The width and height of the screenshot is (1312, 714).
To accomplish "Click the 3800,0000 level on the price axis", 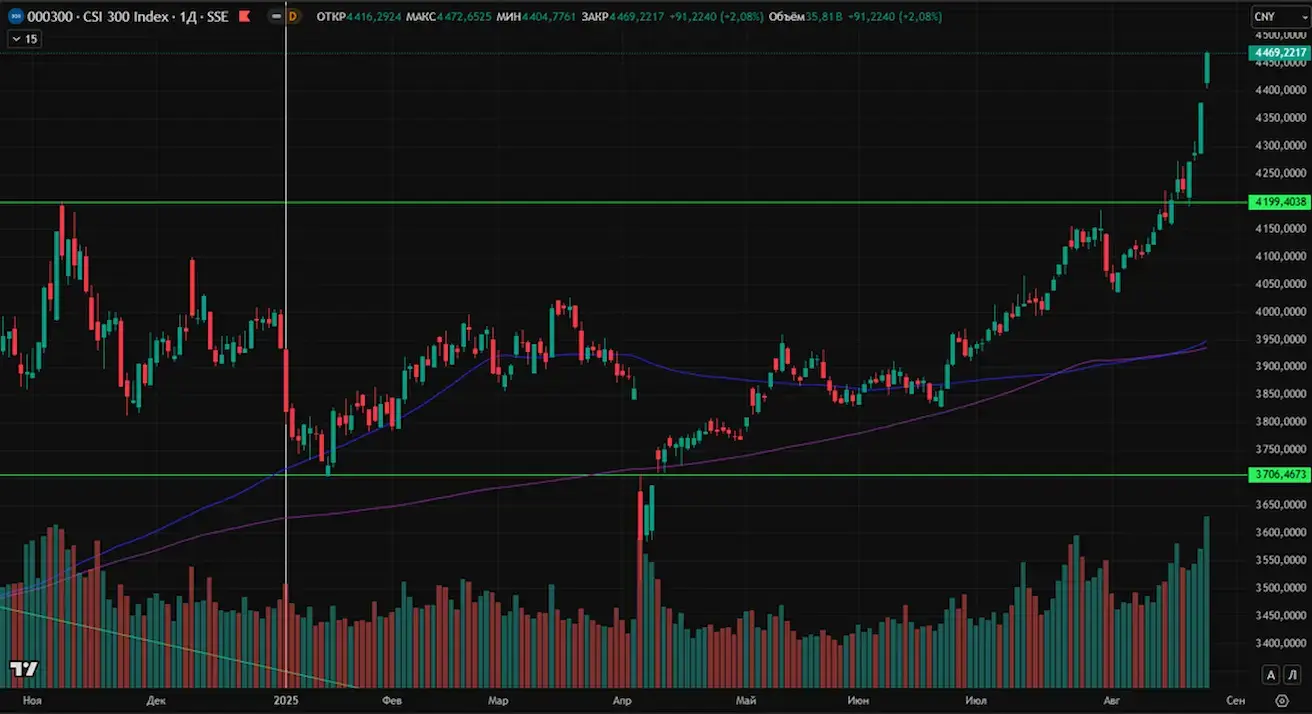I will 1279,421.
